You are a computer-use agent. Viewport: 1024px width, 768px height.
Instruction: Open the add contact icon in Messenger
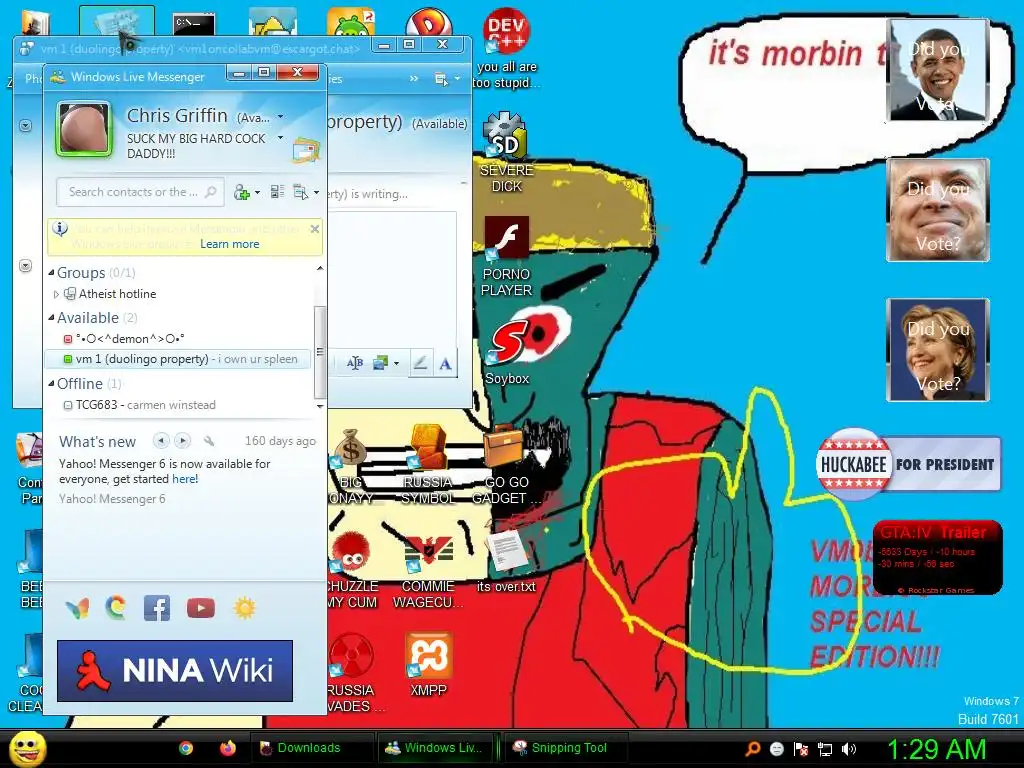241,192
